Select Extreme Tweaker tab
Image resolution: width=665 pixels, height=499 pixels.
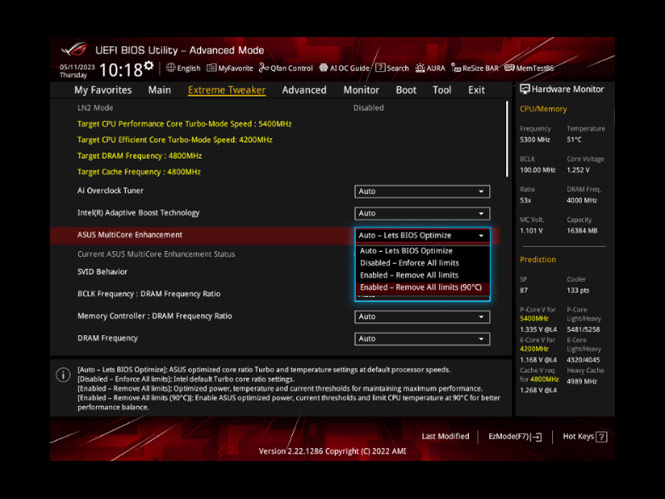[226, 90]
